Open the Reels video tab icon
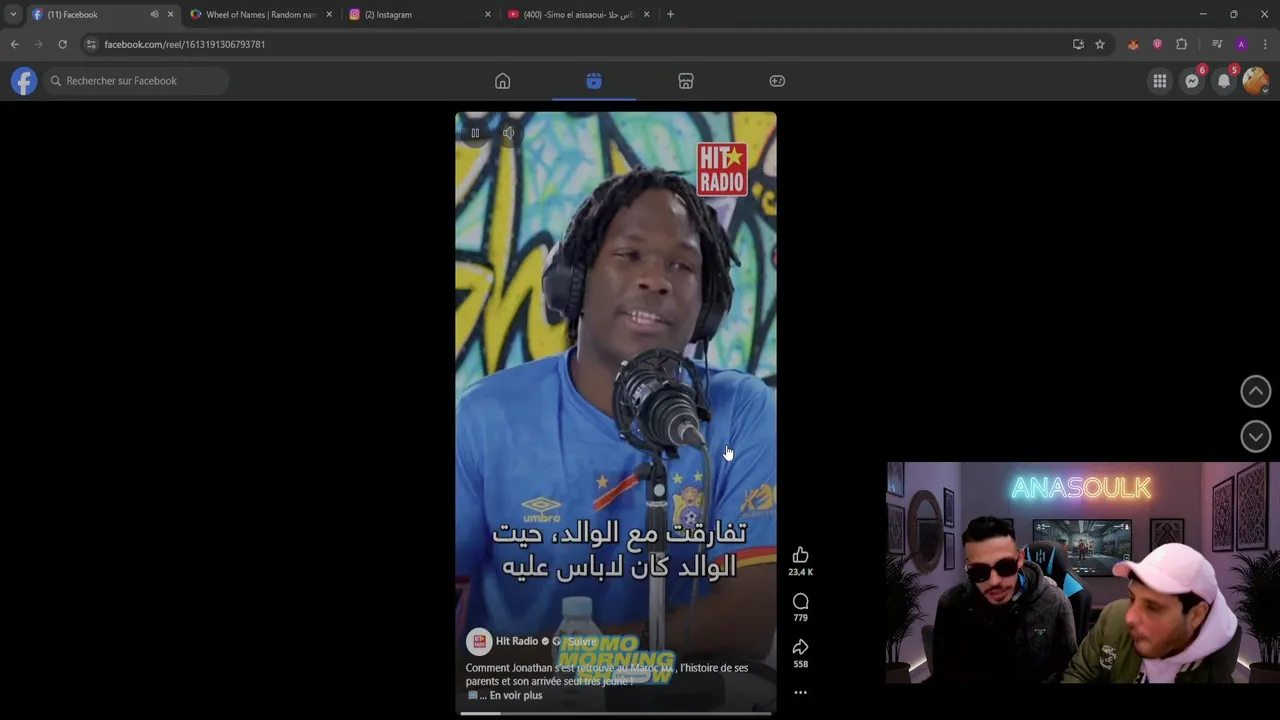This screenshot has width=1280, height=720. coord(594,81)
